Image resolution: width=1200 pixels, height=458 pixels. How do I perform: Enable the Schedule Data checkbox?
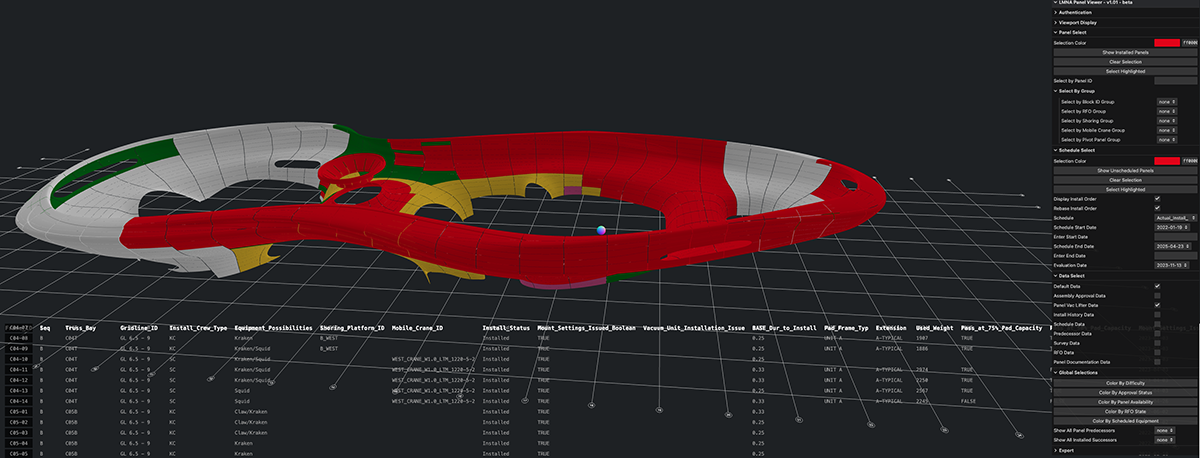point(1158,324)
